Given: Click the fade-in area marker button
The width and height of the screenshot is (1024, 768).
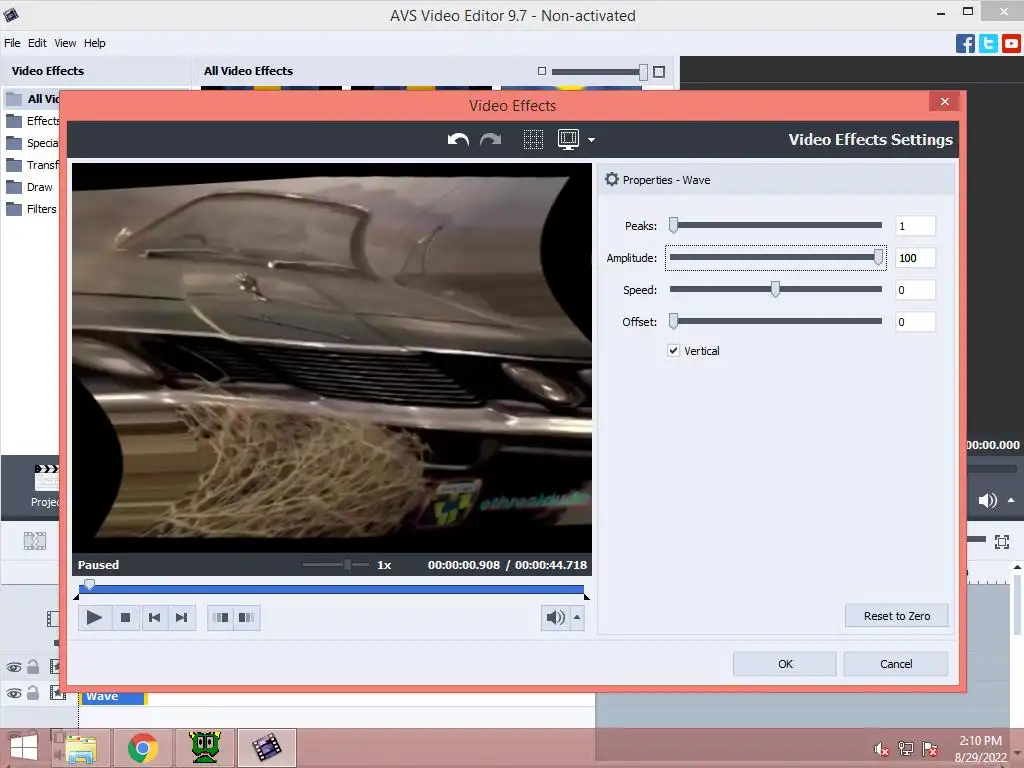Looking at the screenshot, I should pos(221,617).
